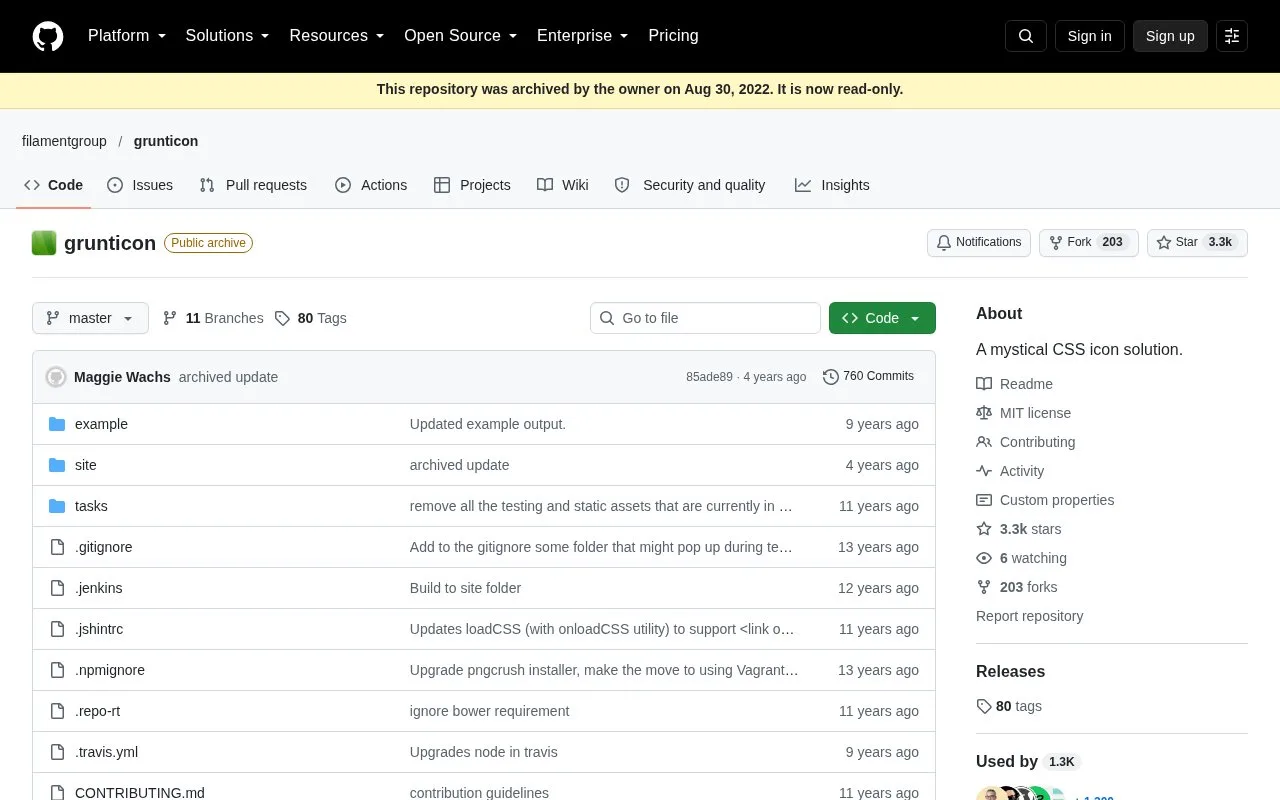Screen dimensions: 1280x800
Task: View the 11 Branches link
Action: pyautogui.click(x=213, y=318)
